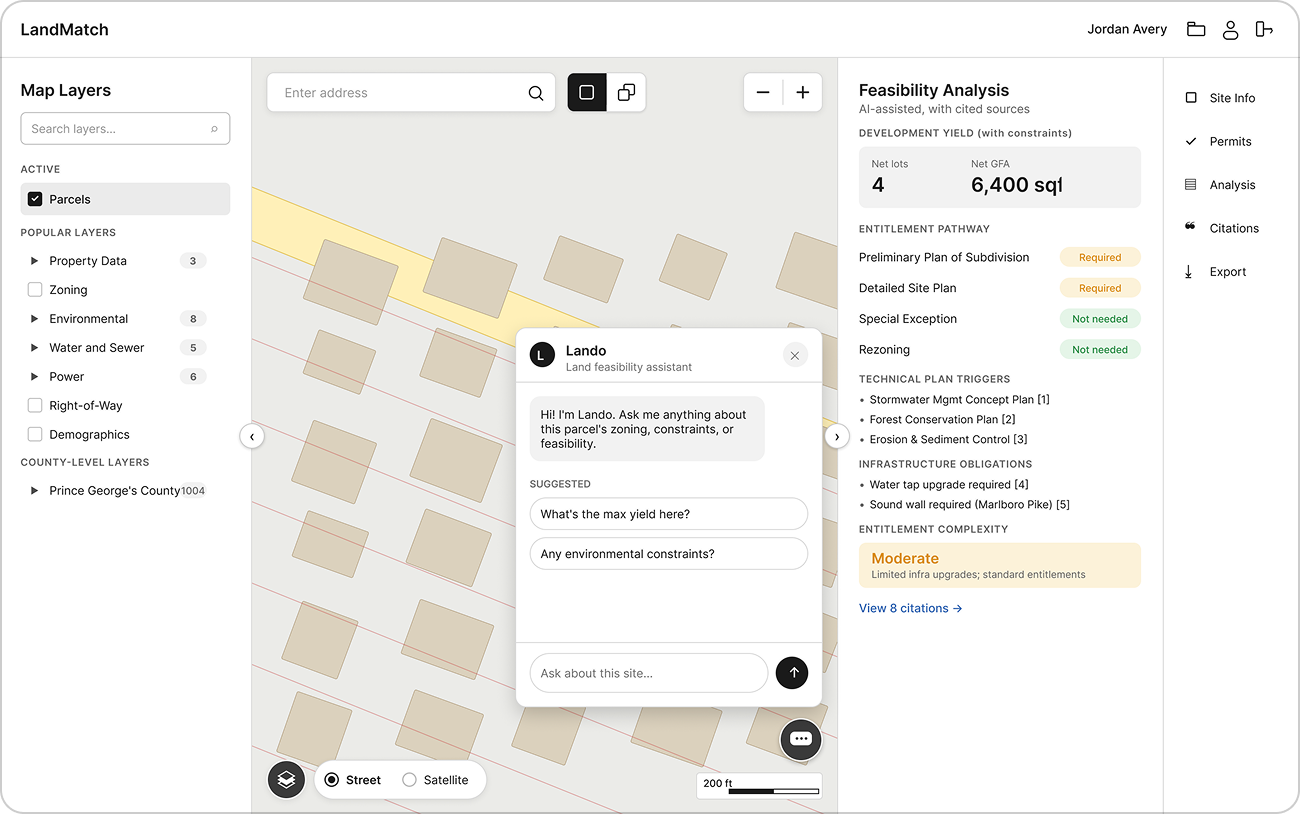The height and width of the screenshot is (814, 1300).
Task: Enable the Demographics layer checkbox
Action: pos(35,435)
